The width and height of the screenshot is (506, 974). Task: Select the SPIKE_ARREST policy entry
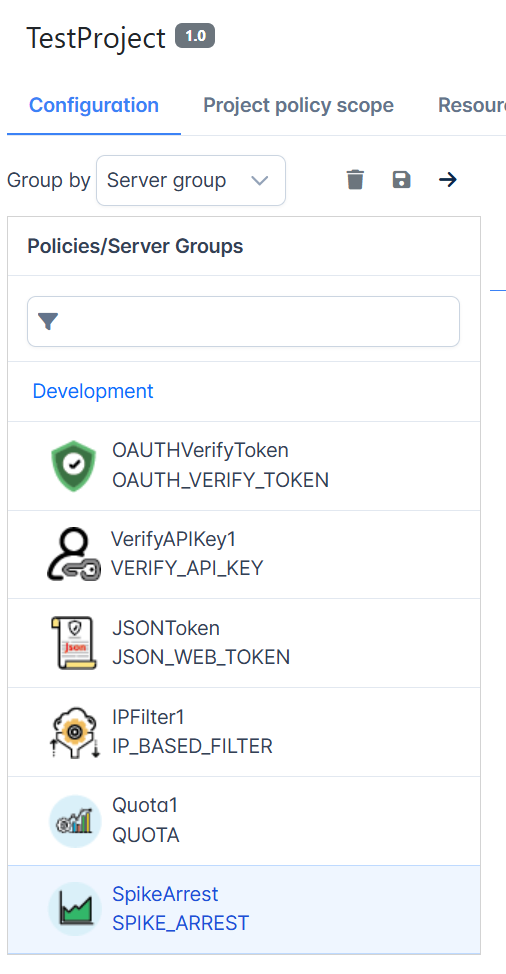244,909
